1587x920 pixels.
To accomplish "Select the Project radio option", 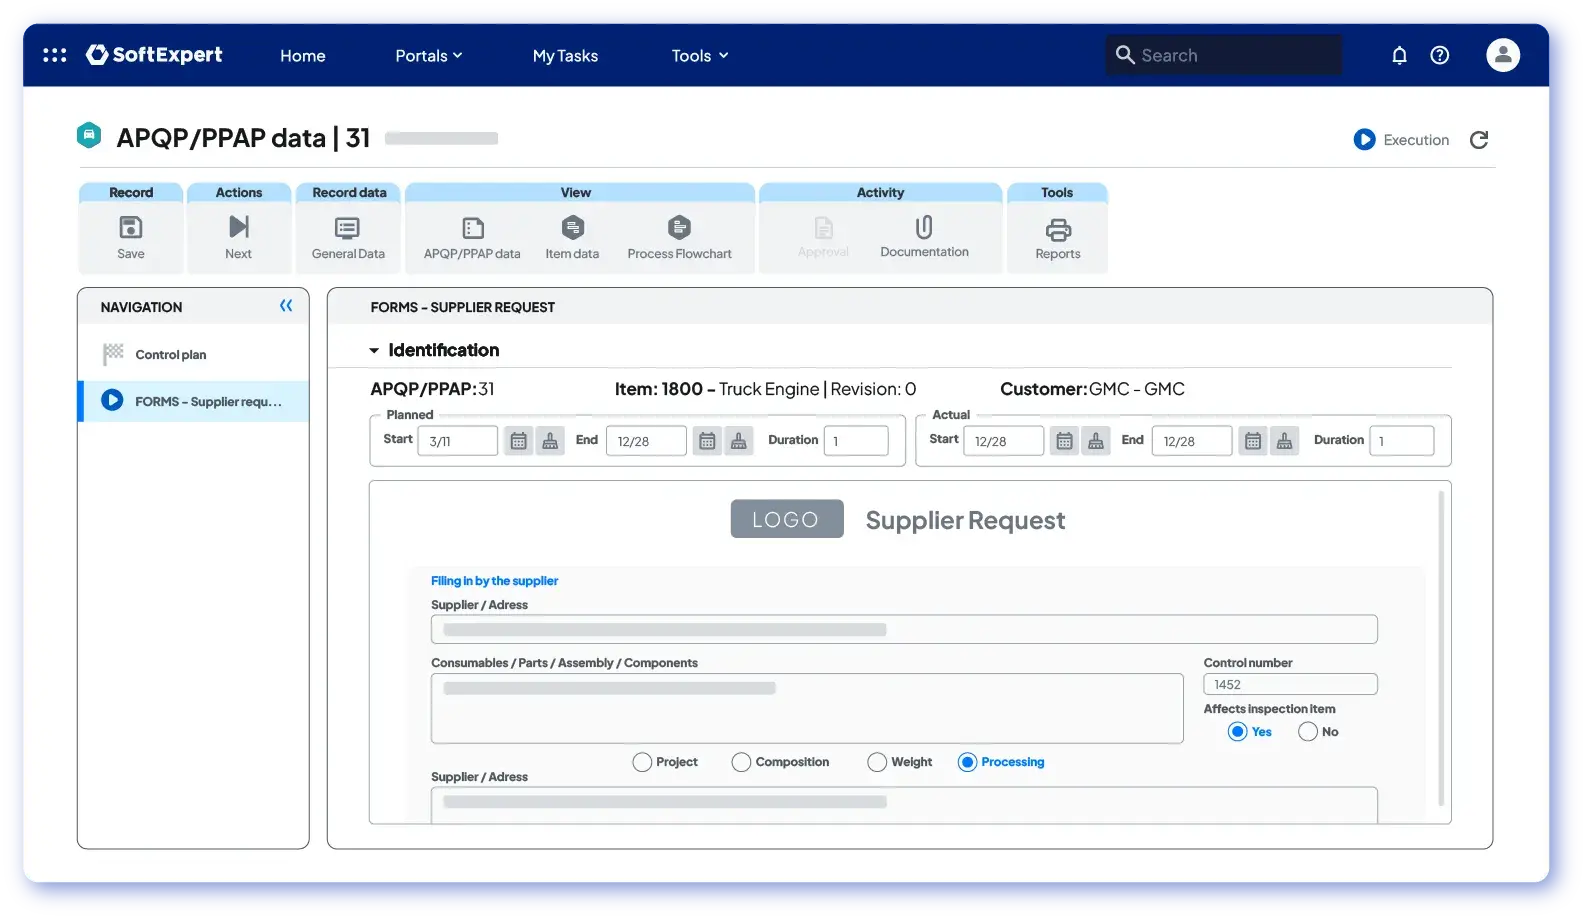I will click(x=642, y=762).
